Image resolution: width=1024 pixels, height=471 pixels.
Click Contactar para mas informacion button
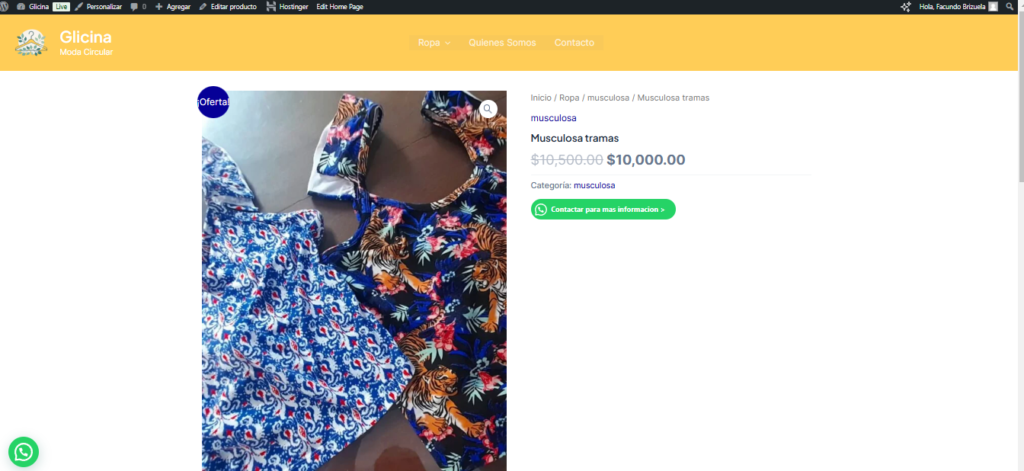[x=603, y=209]
